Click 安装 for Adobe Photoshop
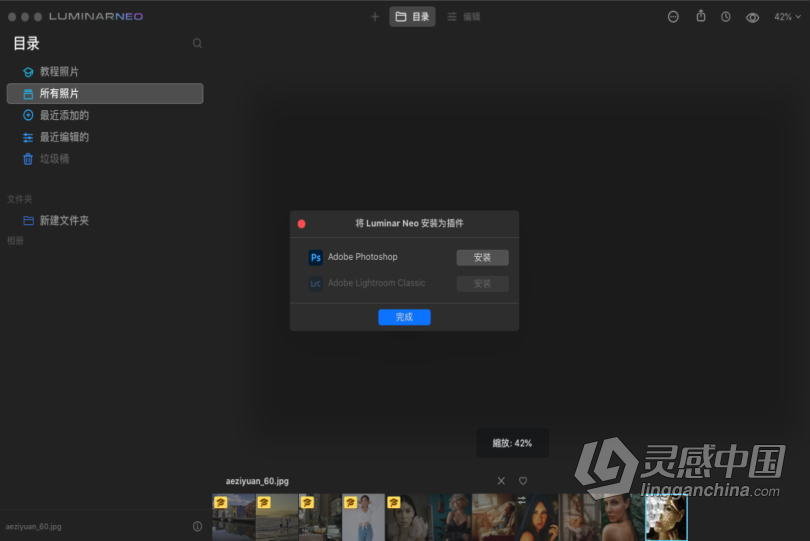Viewport: 810px width, 541px height. pyautogui.click(x=482, y=257)
